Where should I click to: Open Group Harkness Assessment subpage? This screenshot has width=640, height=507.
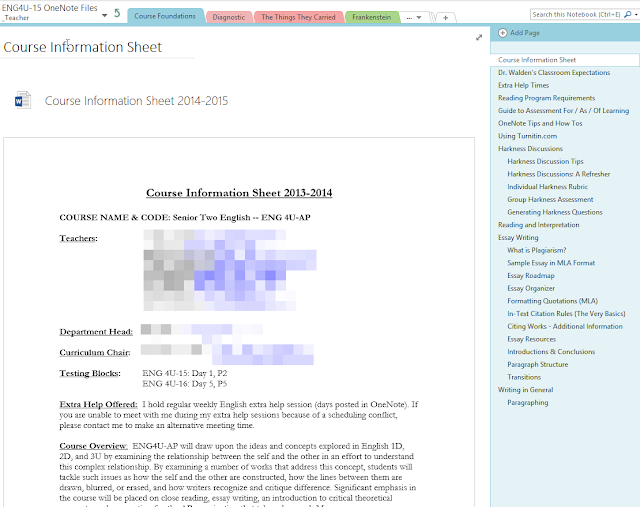550,199
